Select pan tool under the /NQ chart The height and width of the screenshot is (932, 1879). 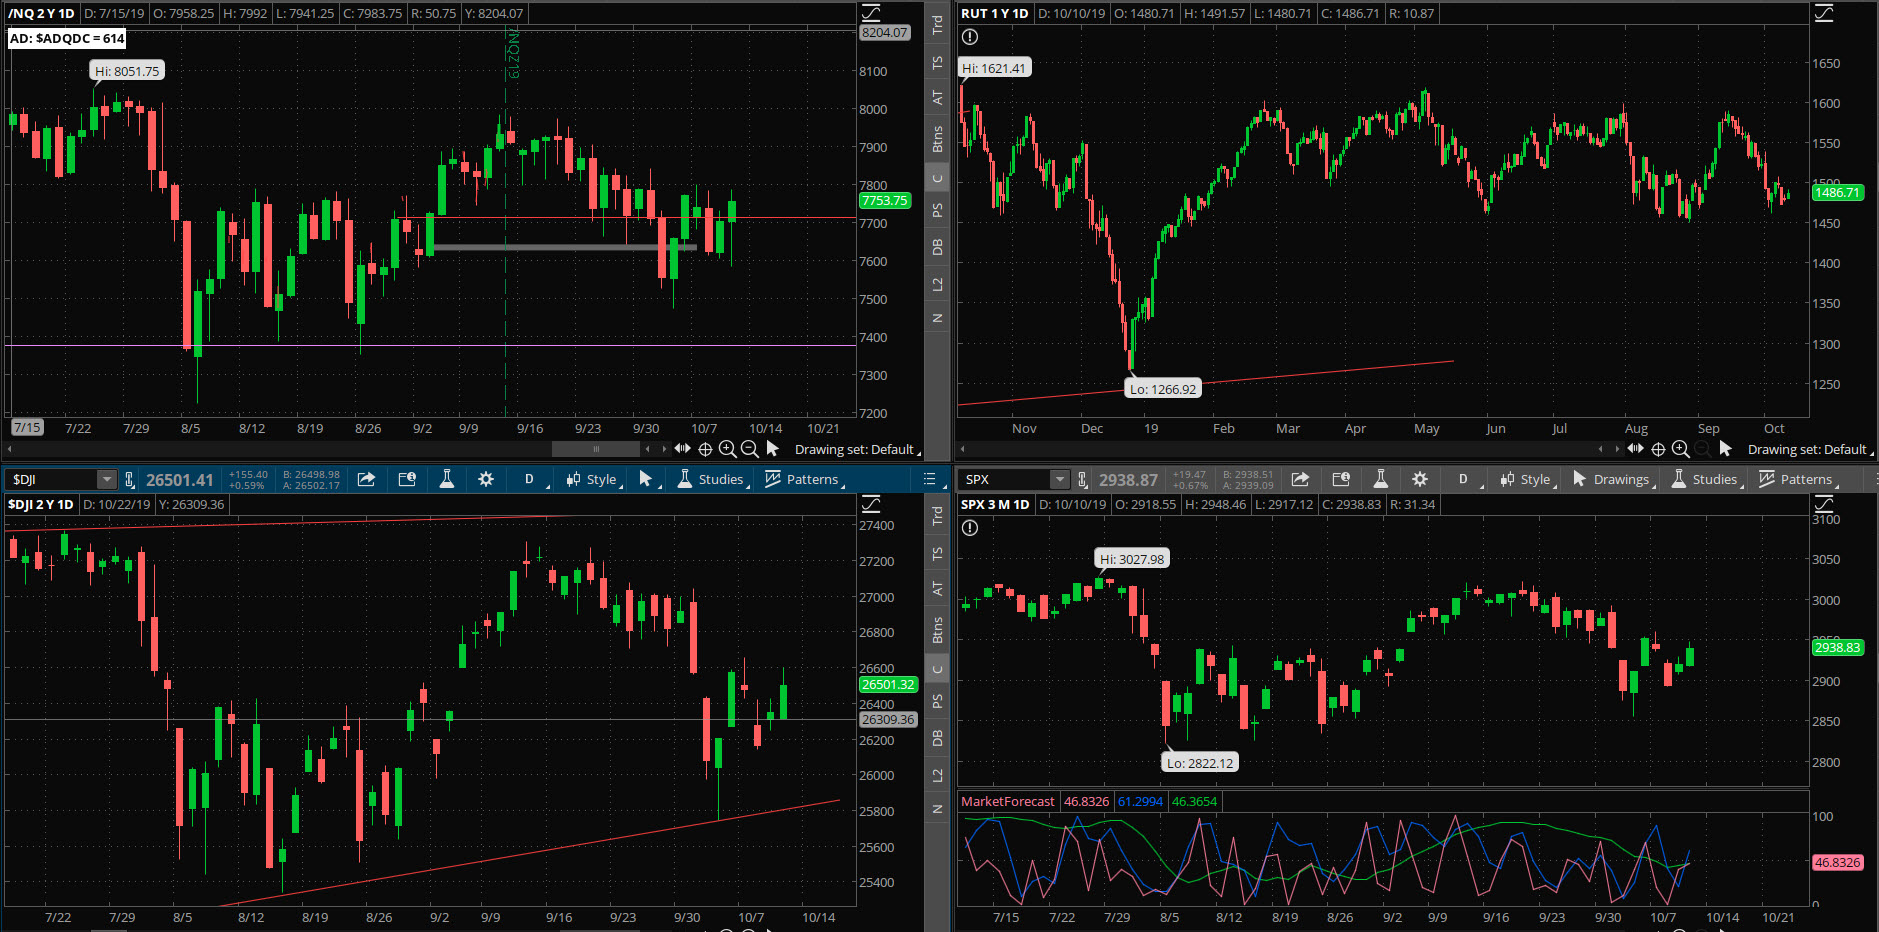tap(683, 449)
